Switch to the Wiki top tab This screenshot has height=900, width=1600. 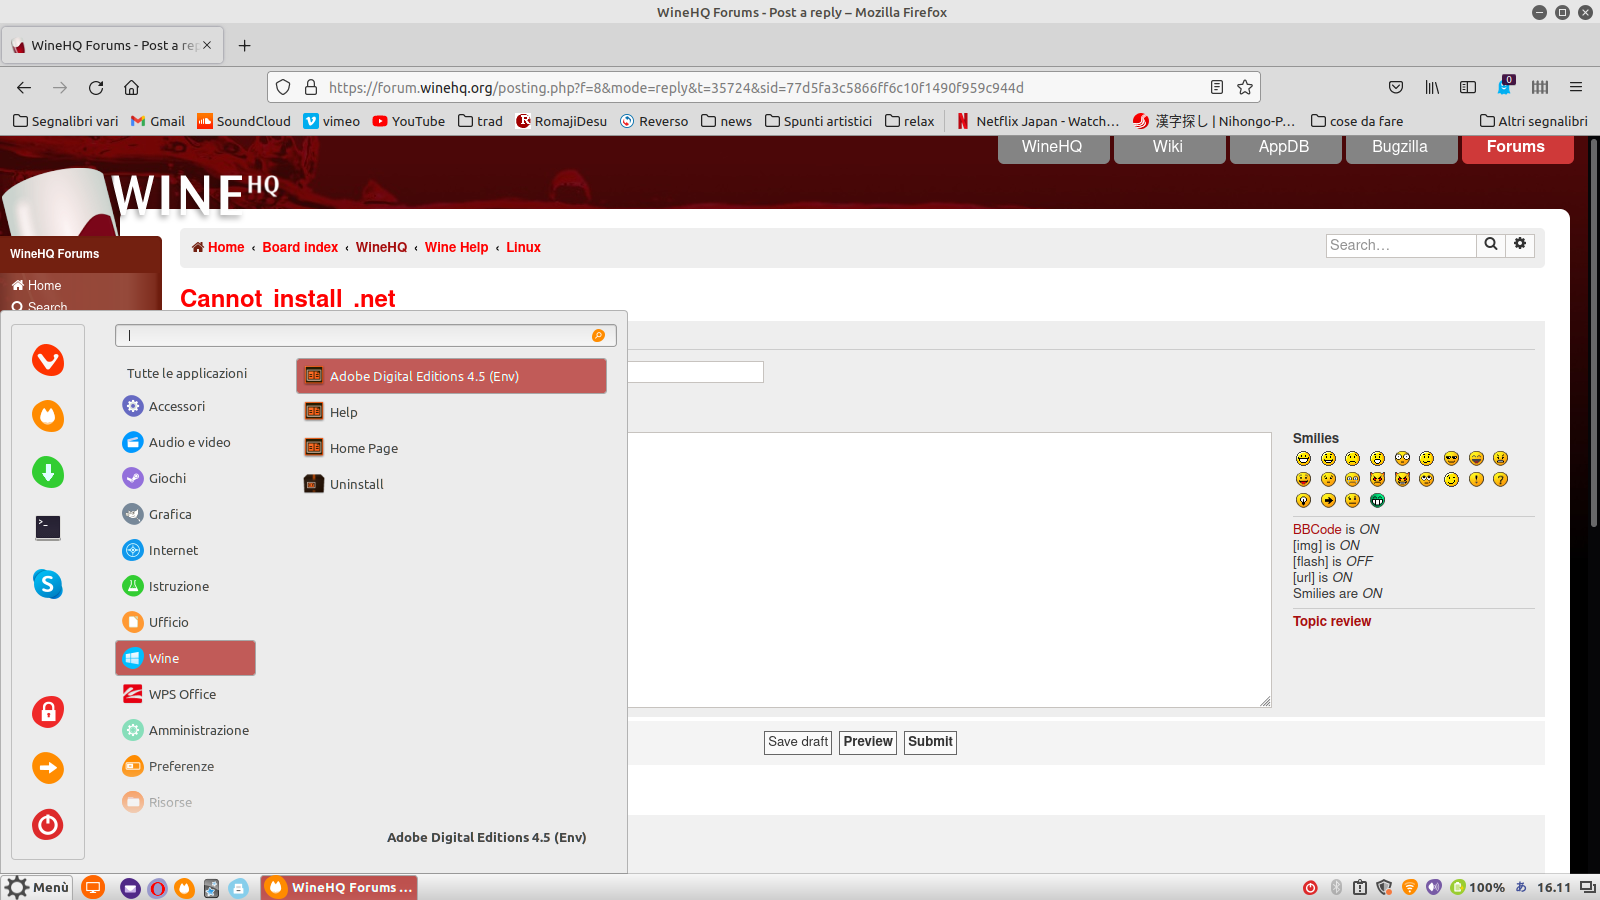click(x=1169, y=147)
